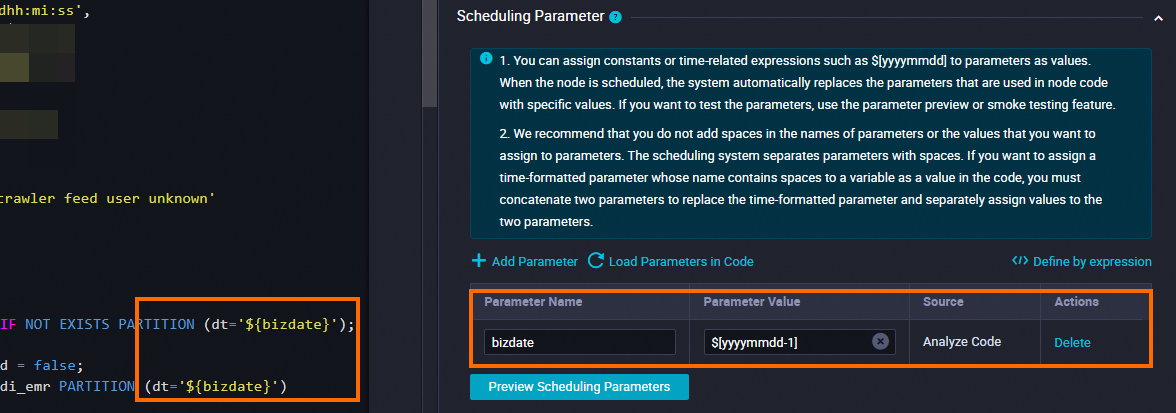Click the info icon in the tip box

pos(486,59)
